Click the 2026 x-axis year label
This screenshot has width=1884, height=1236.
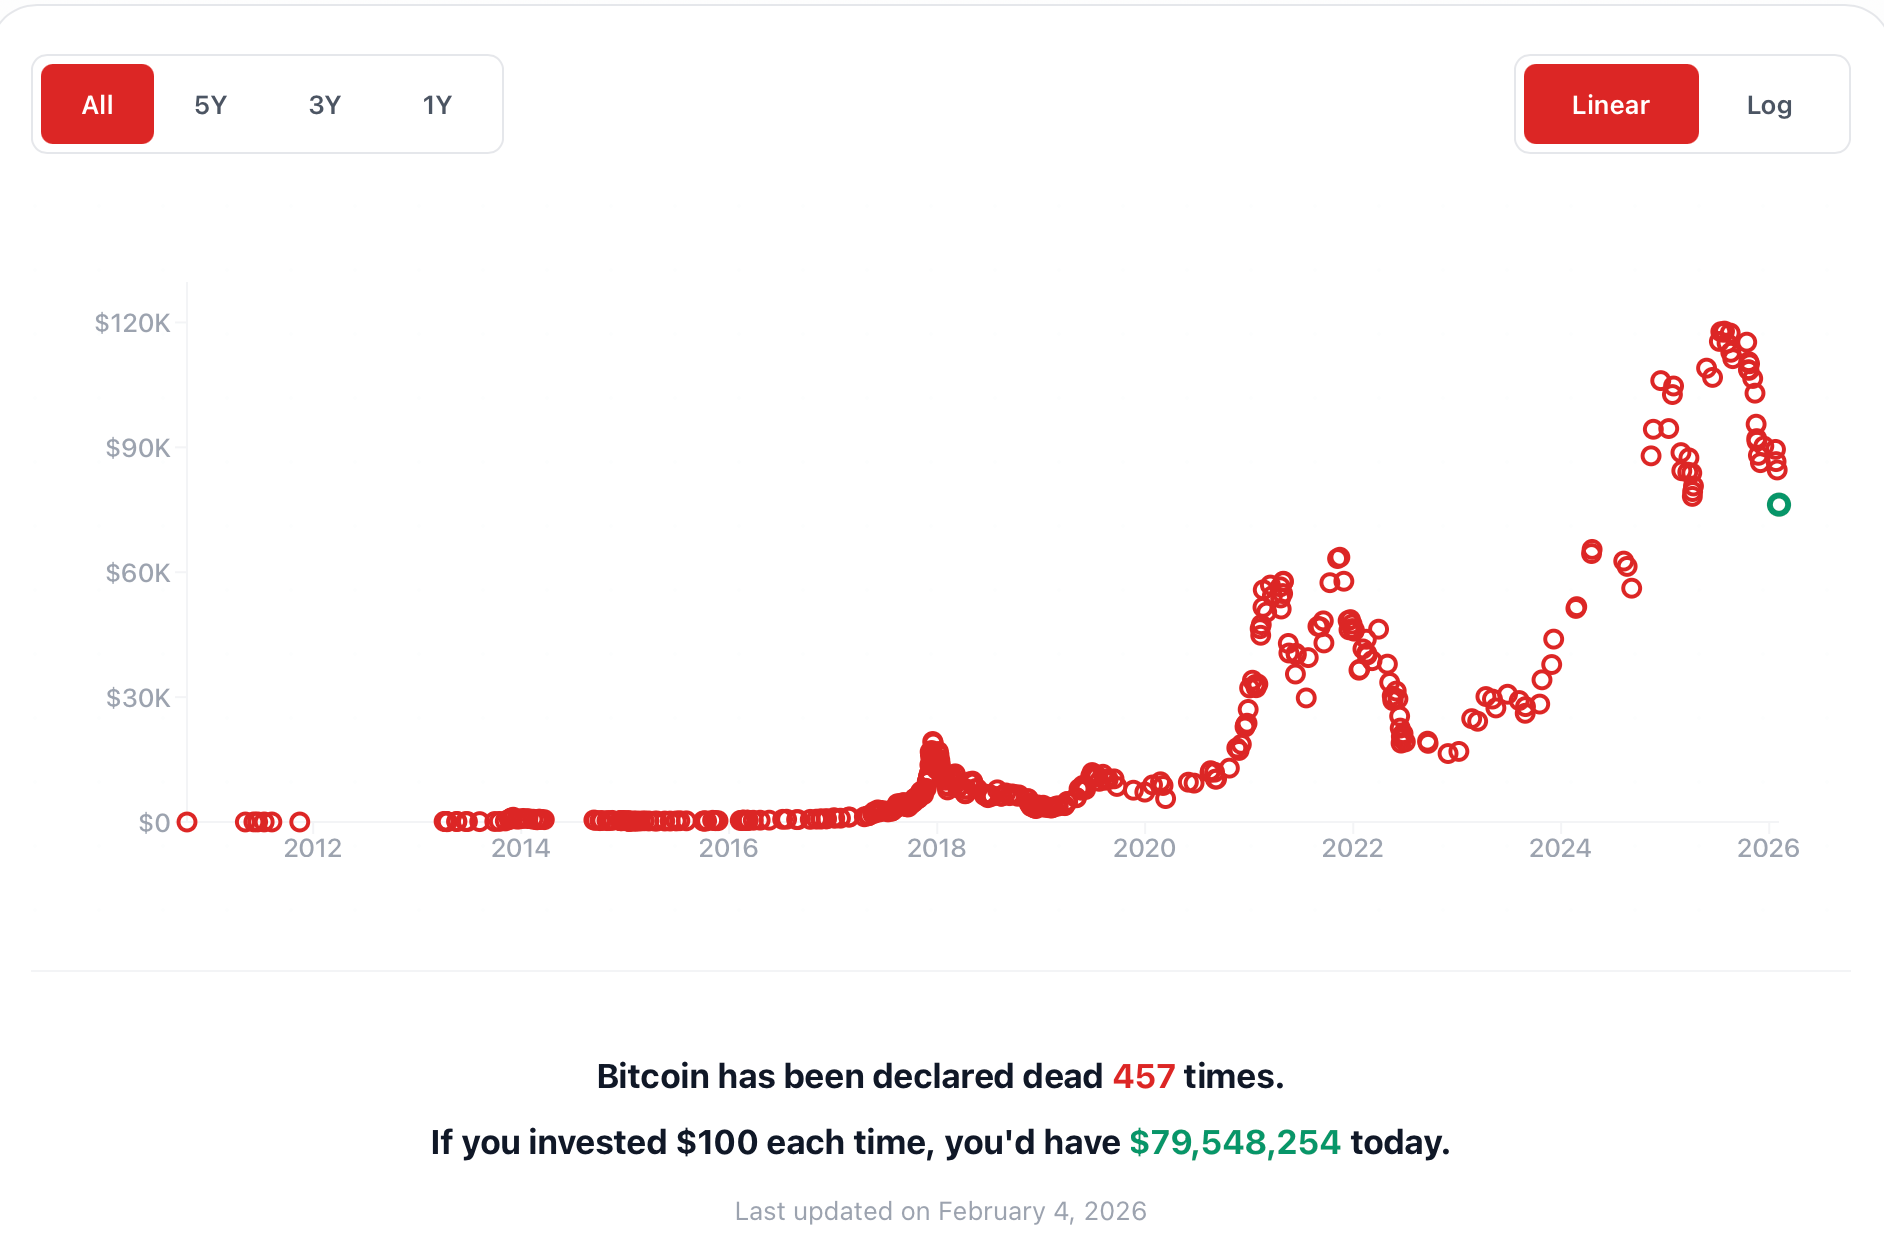[x=1768, y=848]
